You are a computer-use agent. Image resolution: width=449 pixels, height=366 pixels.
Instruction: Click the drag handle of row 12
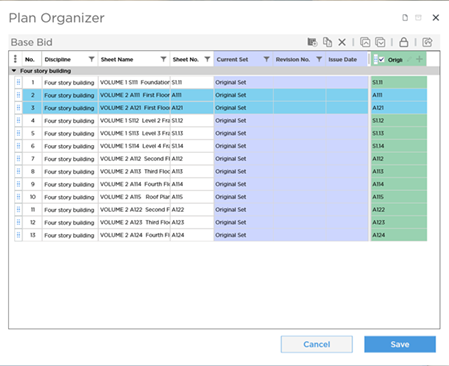point(18,222)
